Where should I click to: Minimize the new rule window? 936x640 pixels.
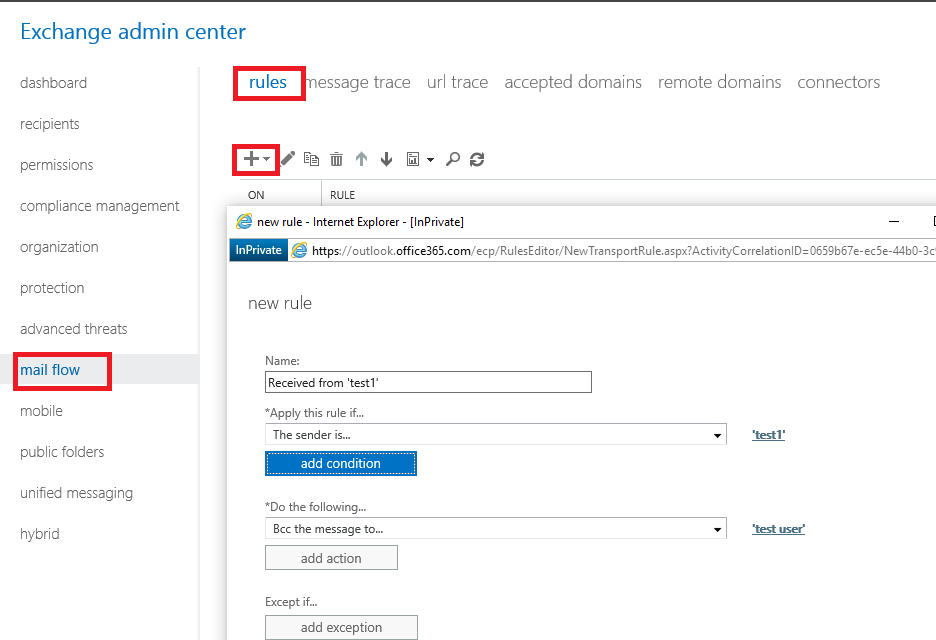tap(894, 221)
